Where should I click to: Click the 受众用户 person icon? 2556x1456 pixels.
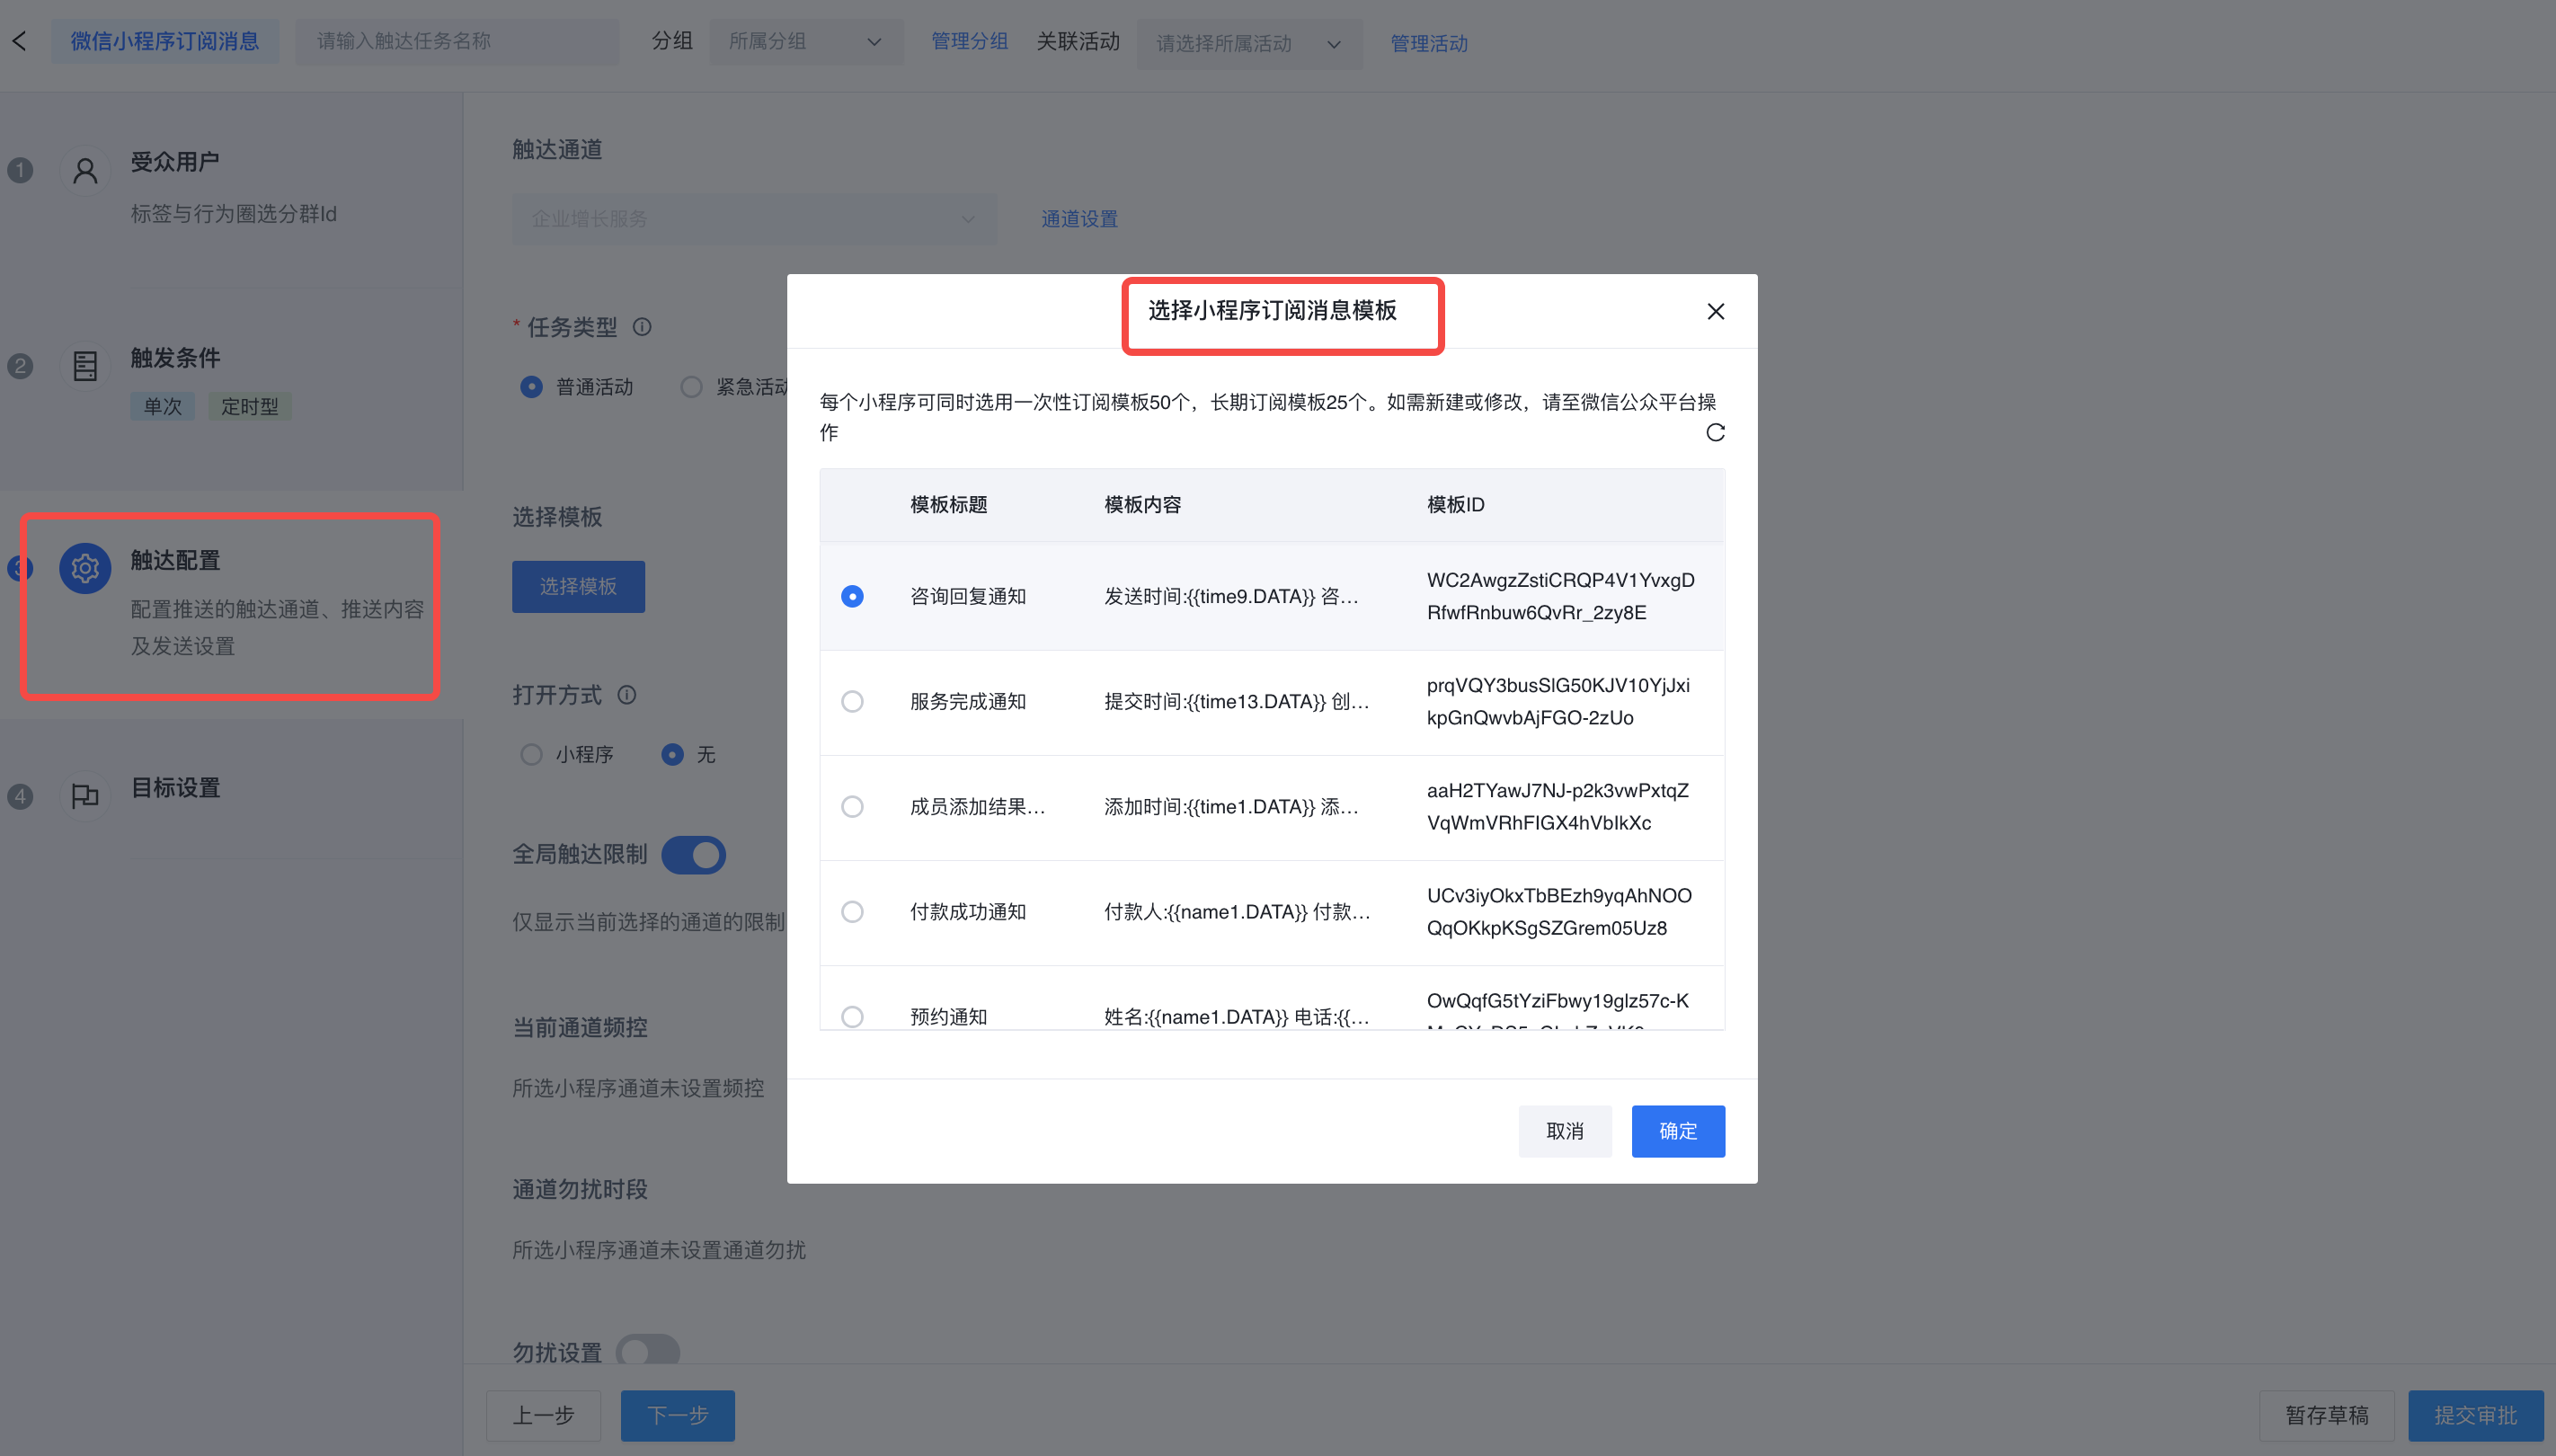[85, 171]
